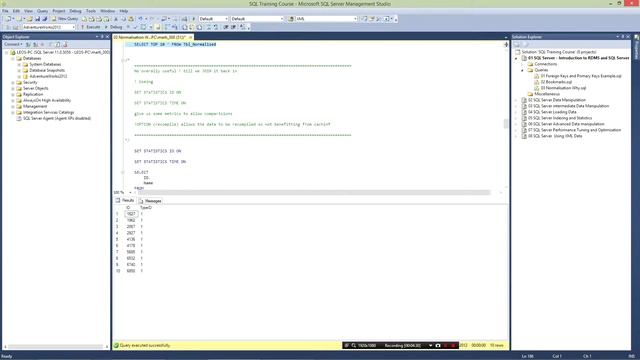Open the Edit menu
The height and width of the screenshot is (360, 640).
[16, 11]
